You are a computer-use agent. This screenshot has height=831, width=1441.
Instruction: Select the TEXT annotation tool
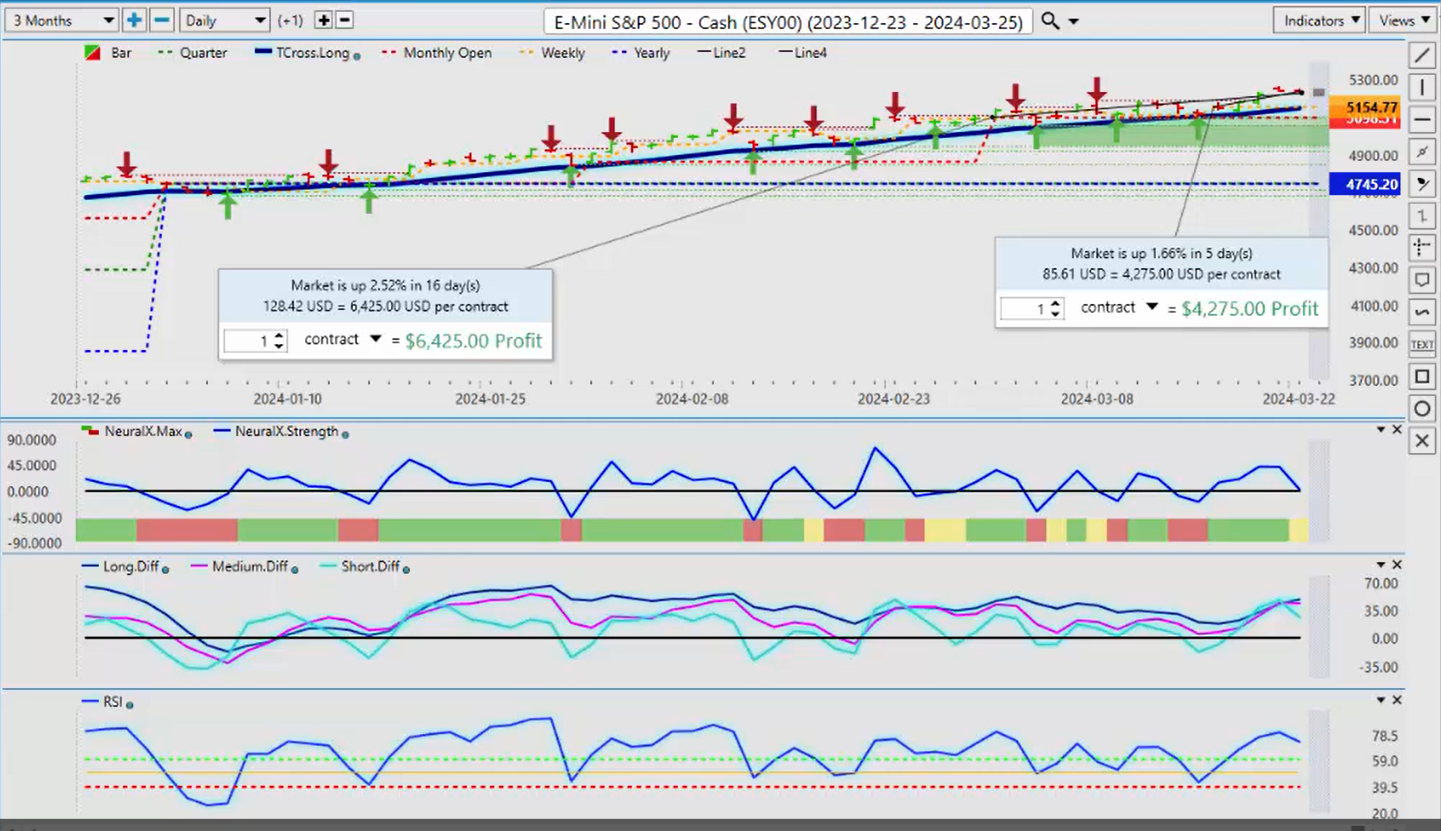point(1422,344)
